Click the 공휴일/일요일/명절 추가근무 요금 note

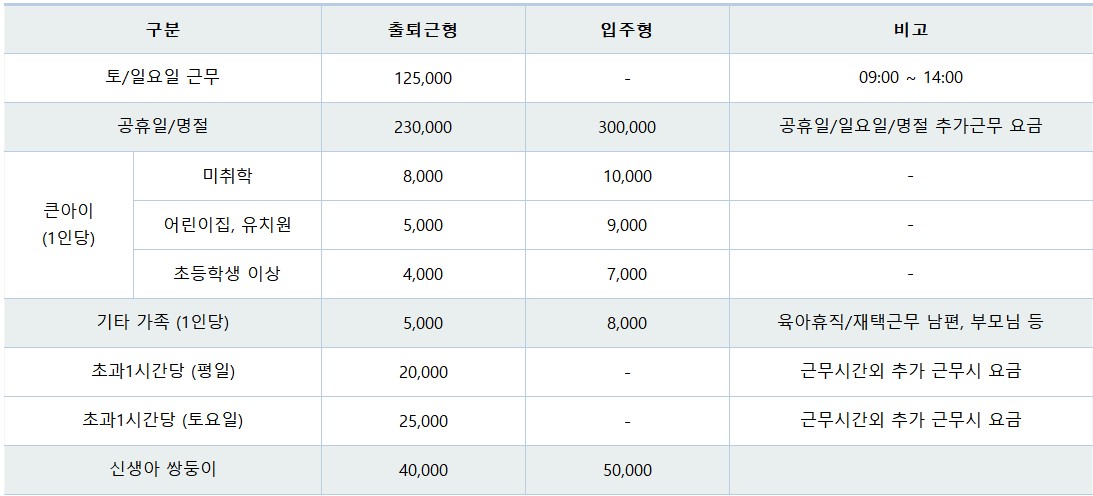(x=910, y=127)
